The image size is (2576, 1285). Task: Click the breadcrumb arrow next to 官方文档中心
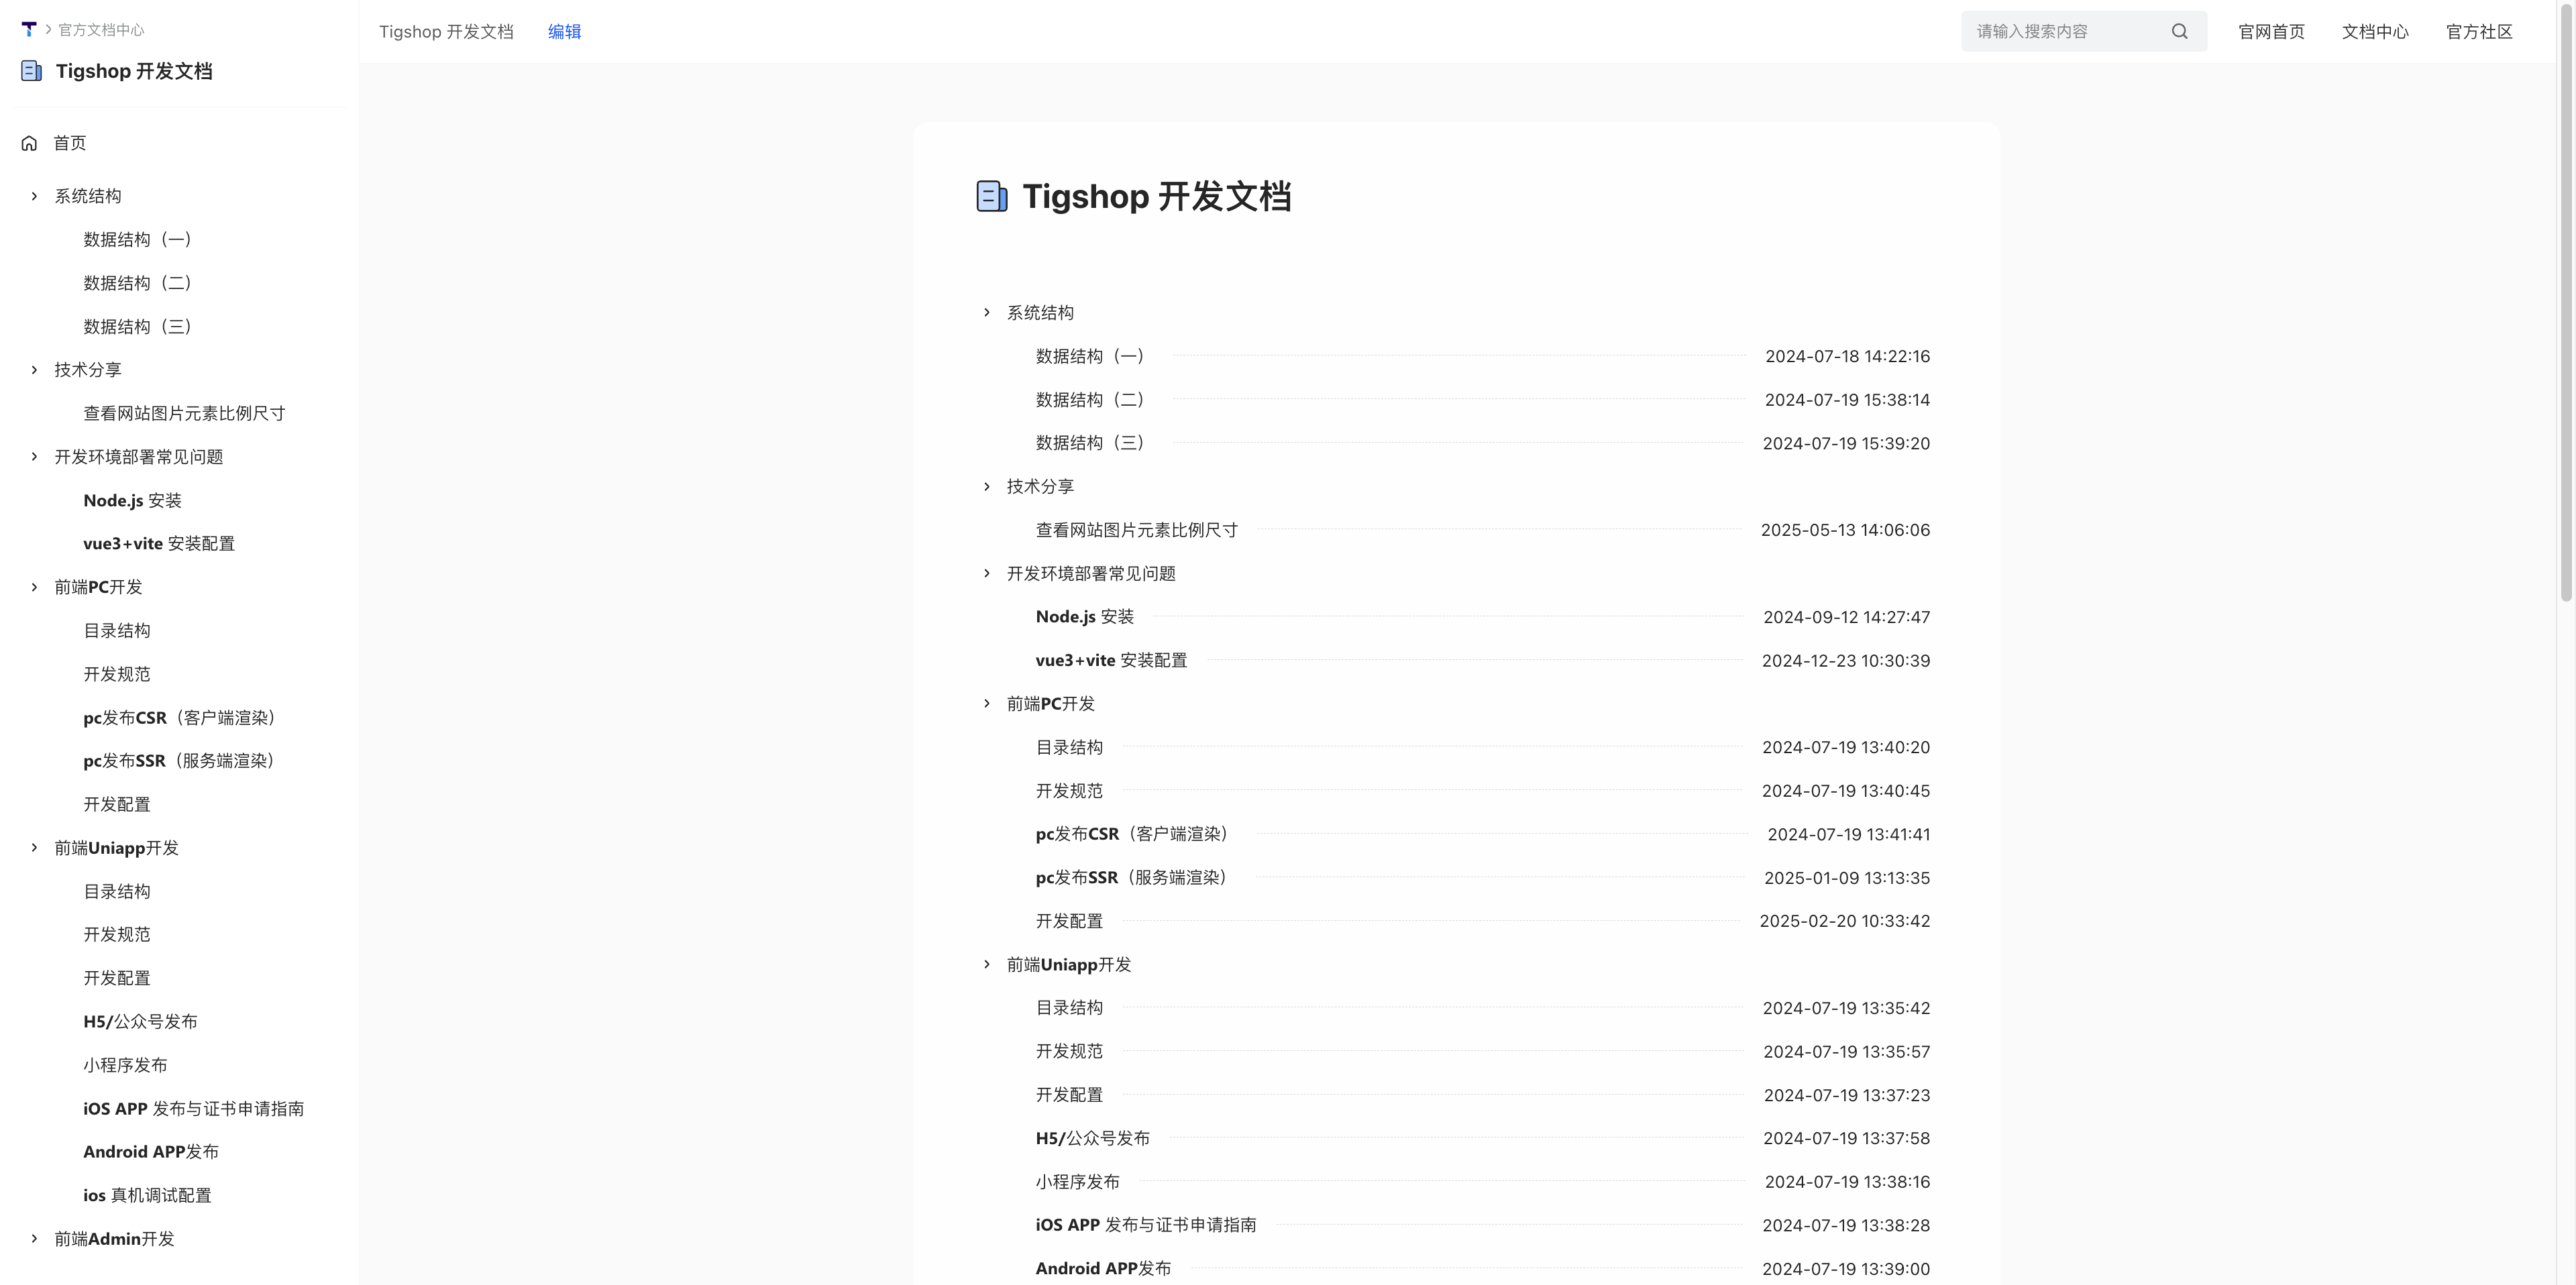(48, 30)
